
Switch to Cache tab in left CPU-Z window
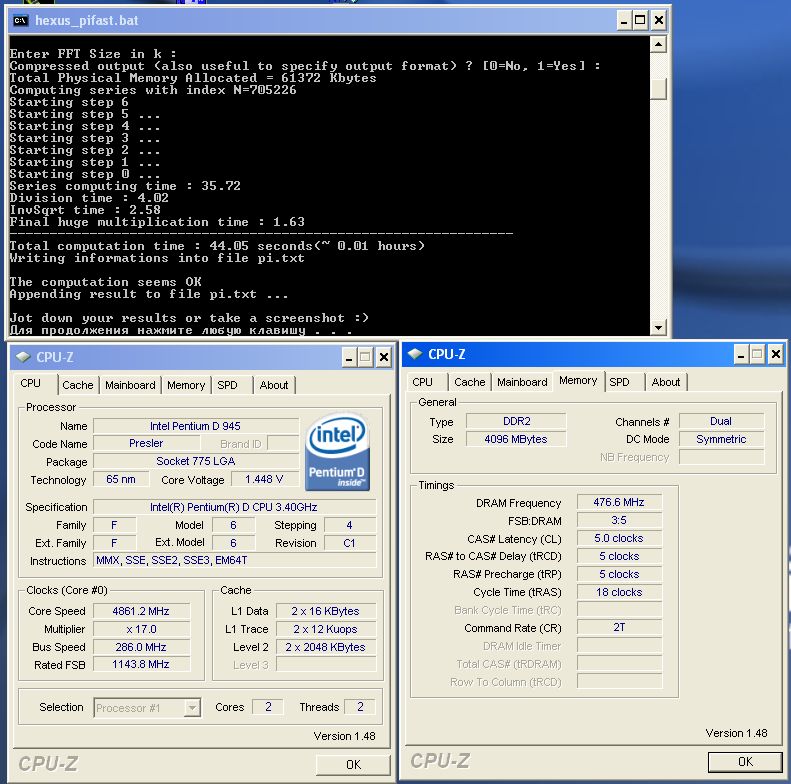click(x=78, y=385)
